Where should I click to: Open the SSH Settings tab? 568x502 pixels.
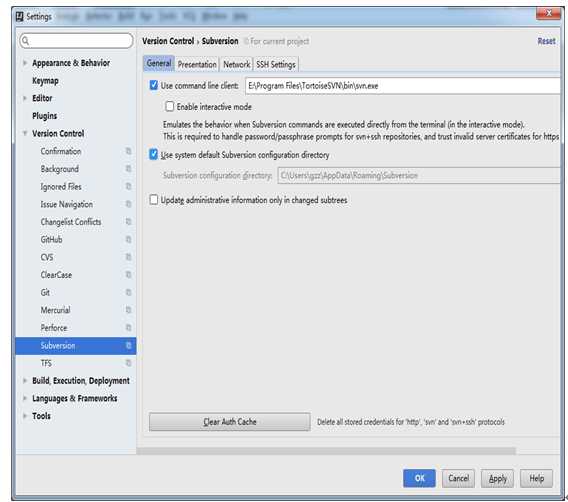pos(276,64)
